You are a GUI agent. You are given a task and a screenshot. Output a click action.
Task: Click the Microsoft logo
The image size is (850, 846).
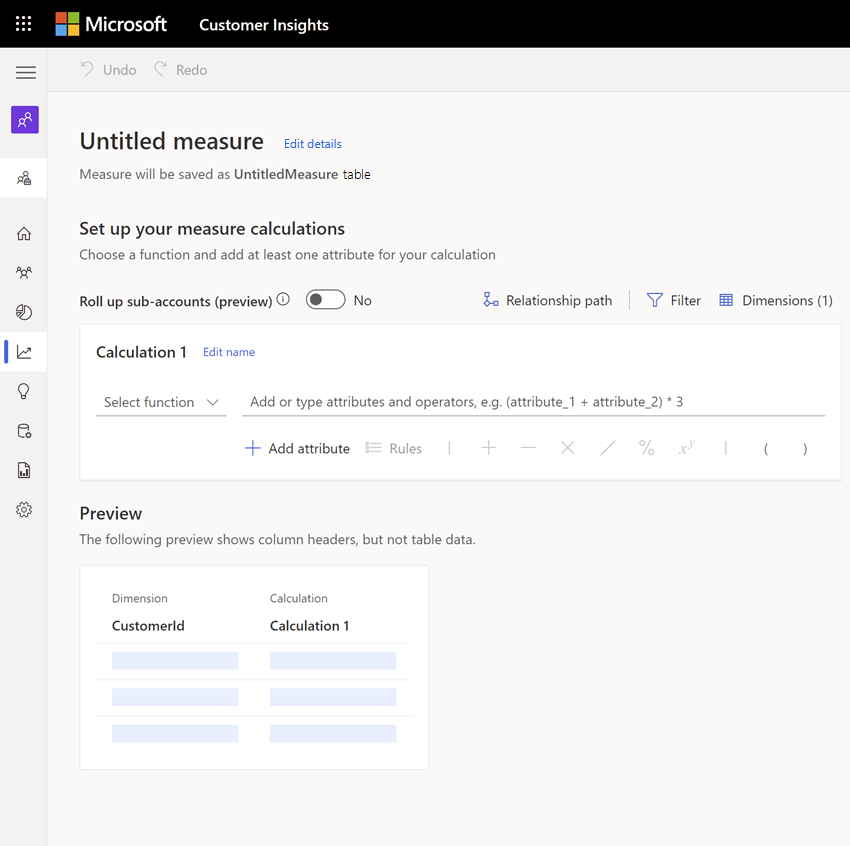pos(111,24)
